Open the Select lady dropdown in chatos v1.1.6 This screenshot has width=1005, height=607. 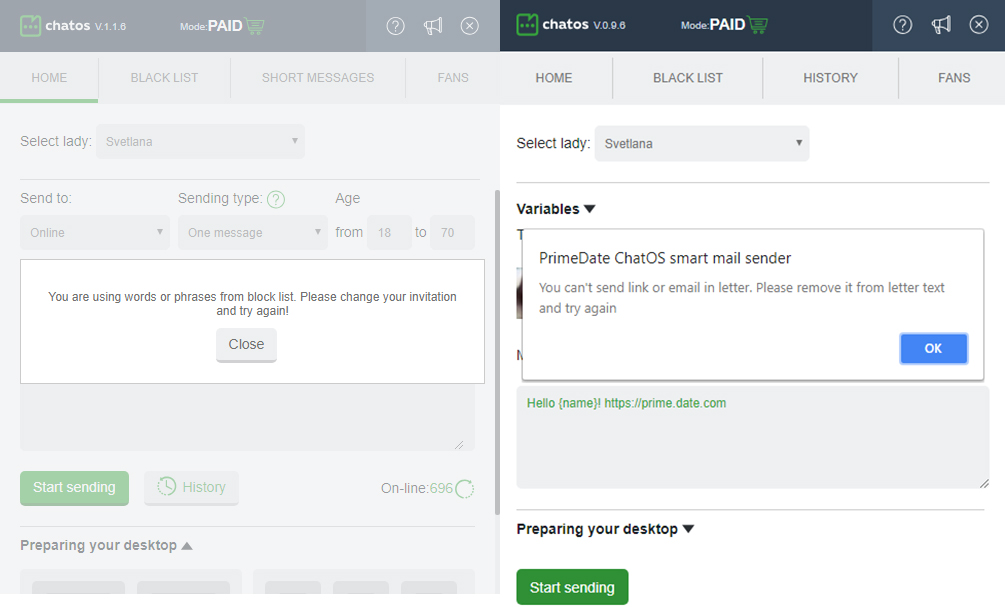201,141
